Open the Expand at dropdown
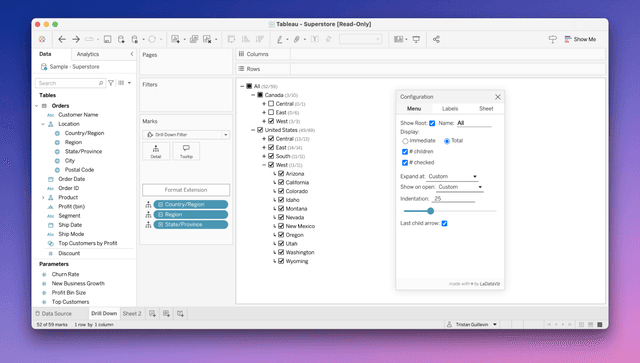Screen dimensions: 640x363 pos(452,176)
